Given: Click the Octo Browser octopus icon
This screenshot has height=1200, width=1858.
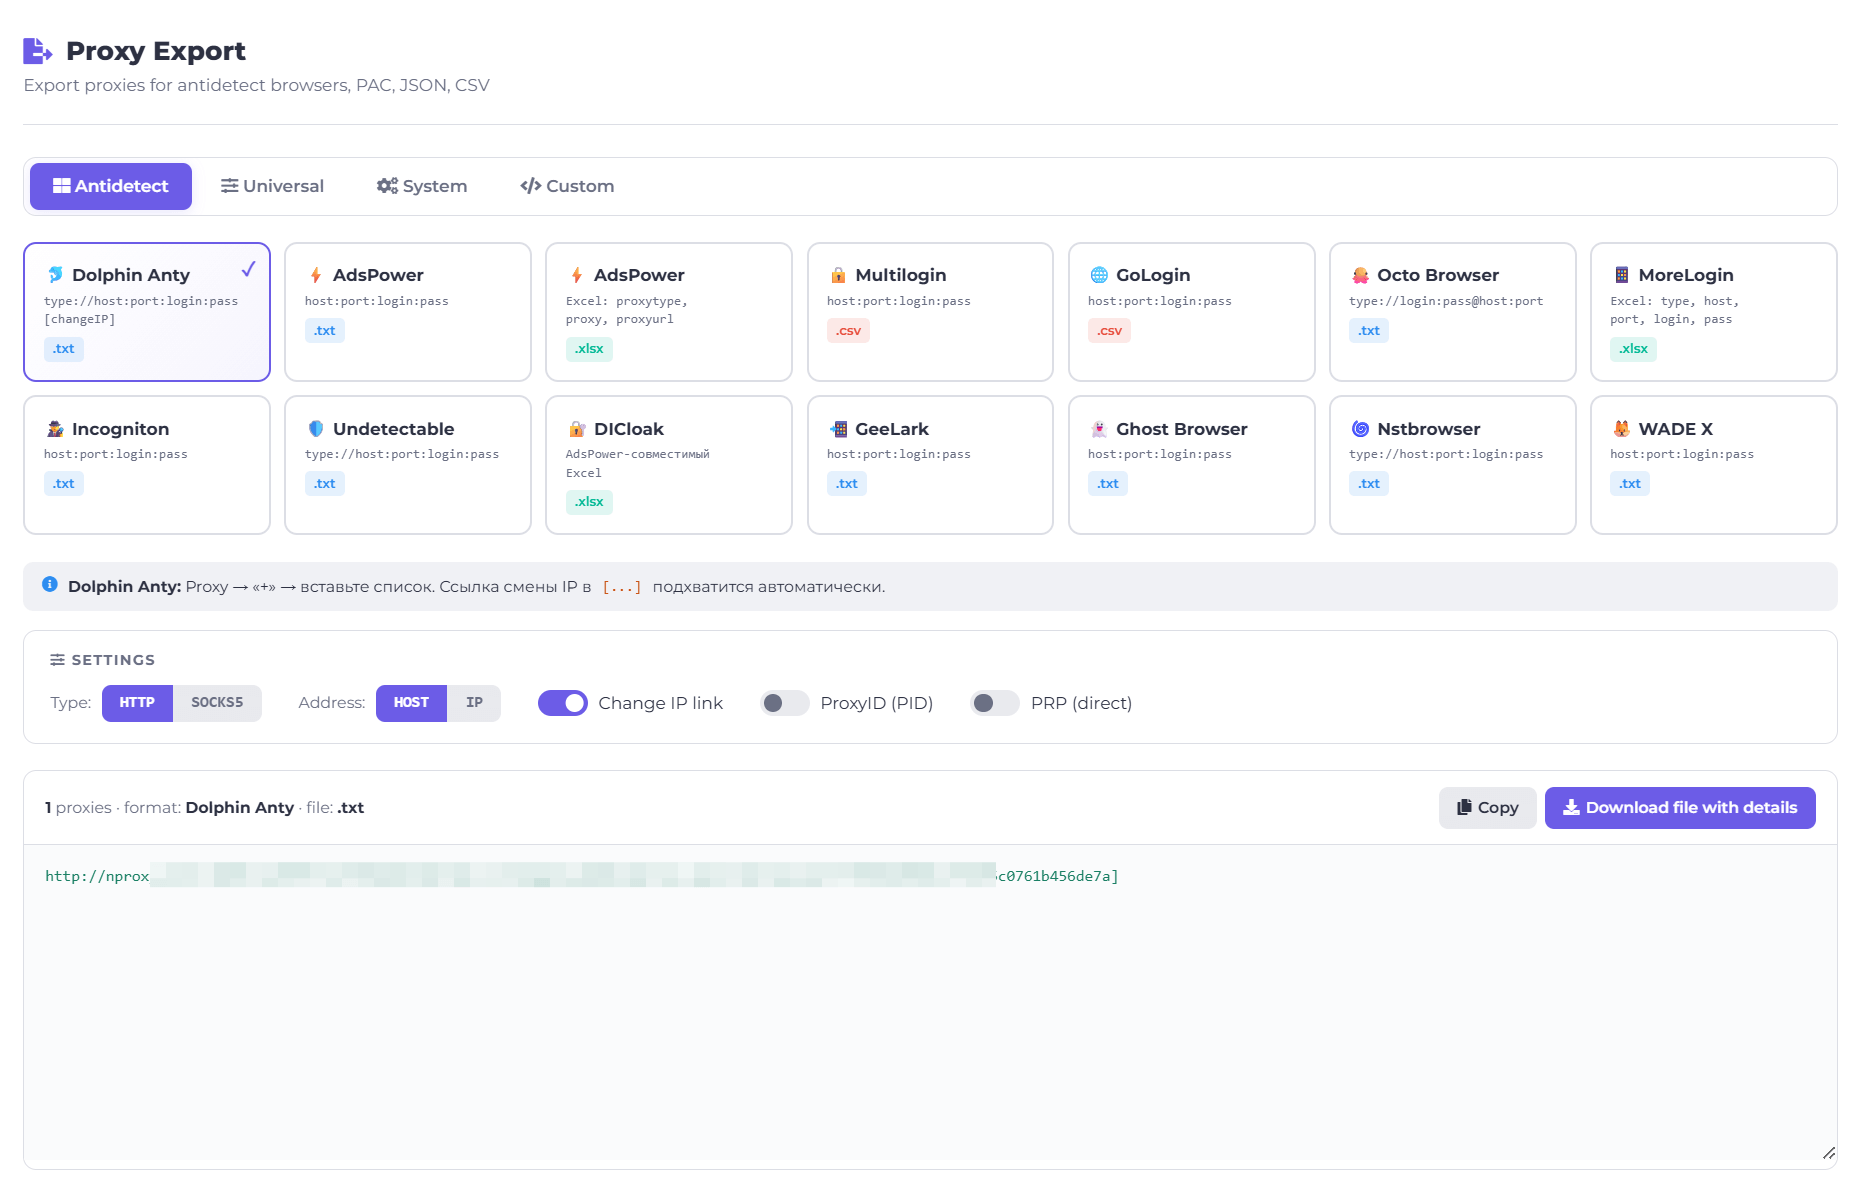Looking at the screenshot, I should [x=1360, y=275].
